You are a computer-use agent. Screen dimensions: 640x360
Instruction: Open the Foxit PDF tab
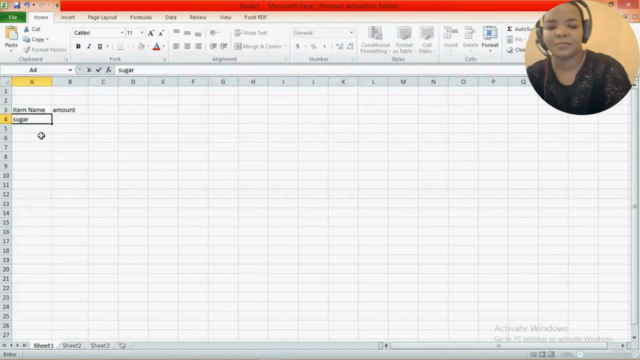coord(256,17)
